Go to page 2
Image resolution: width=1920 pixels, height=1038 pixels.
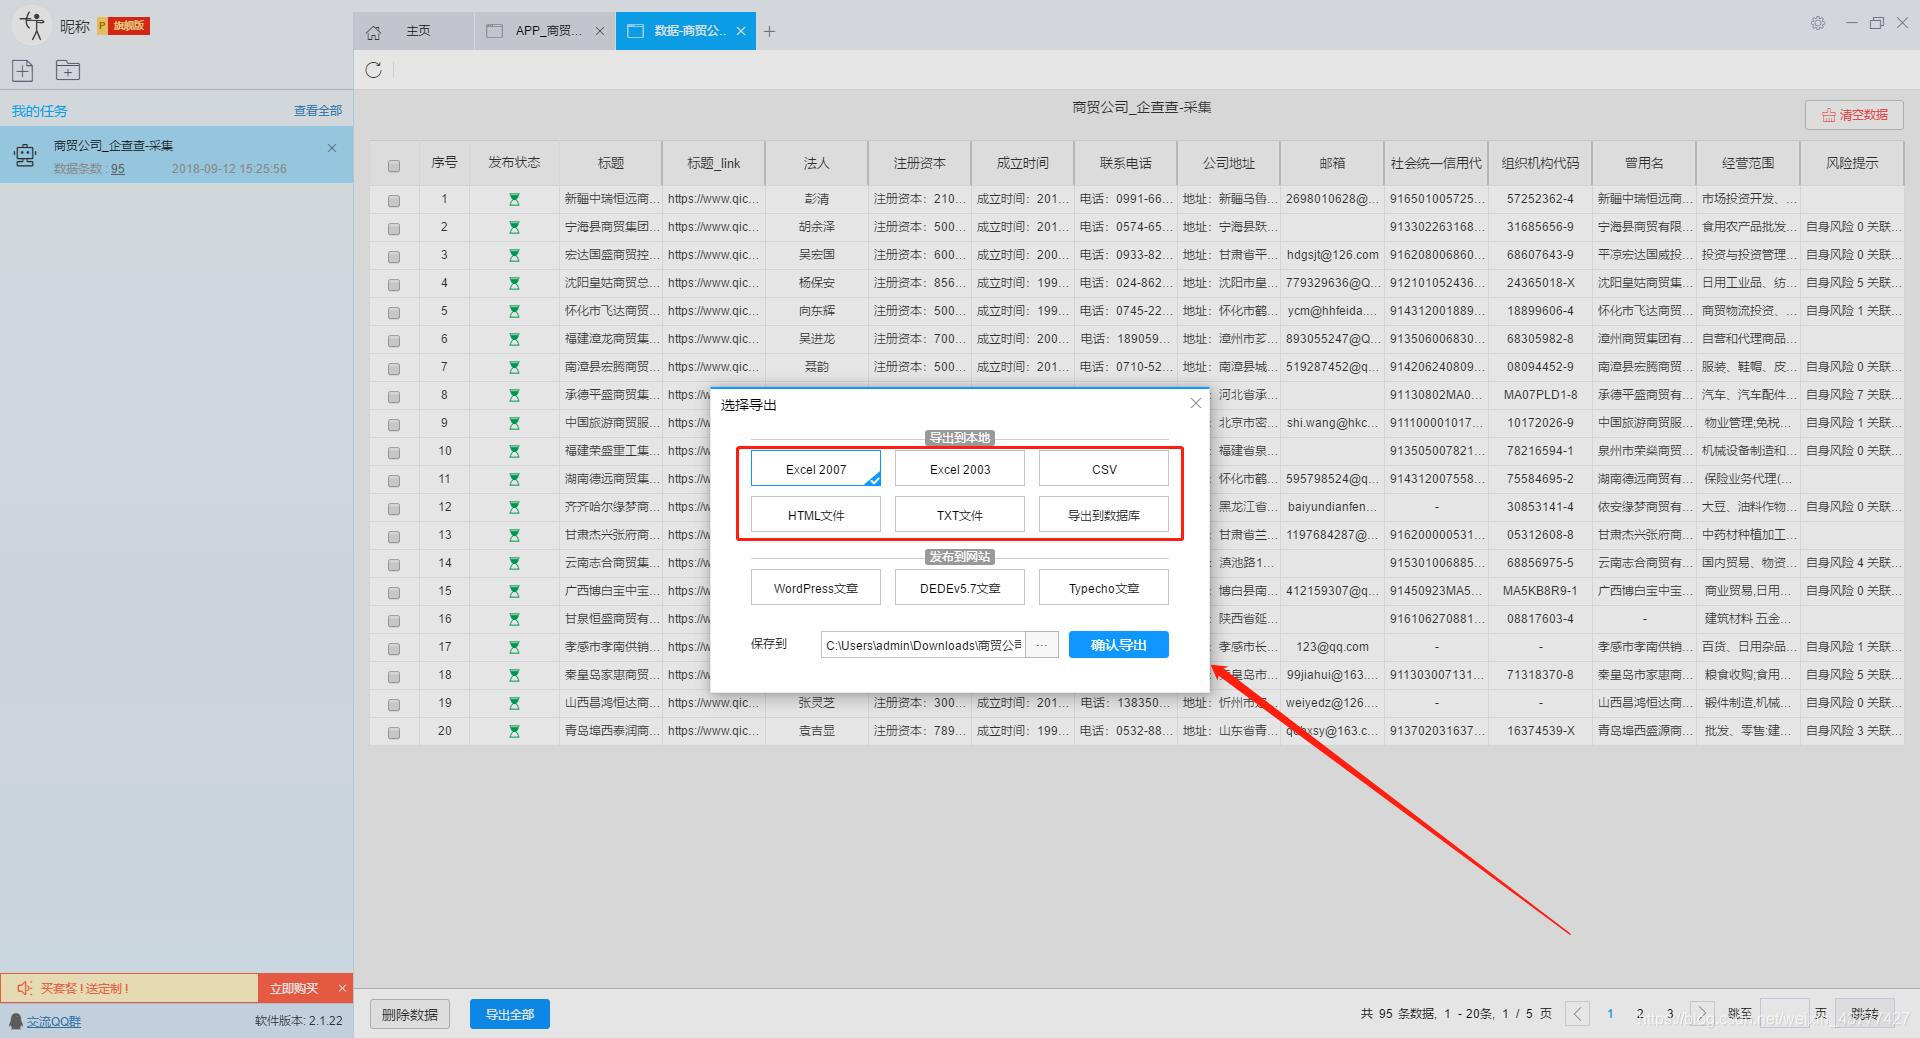(1640, 1013)
